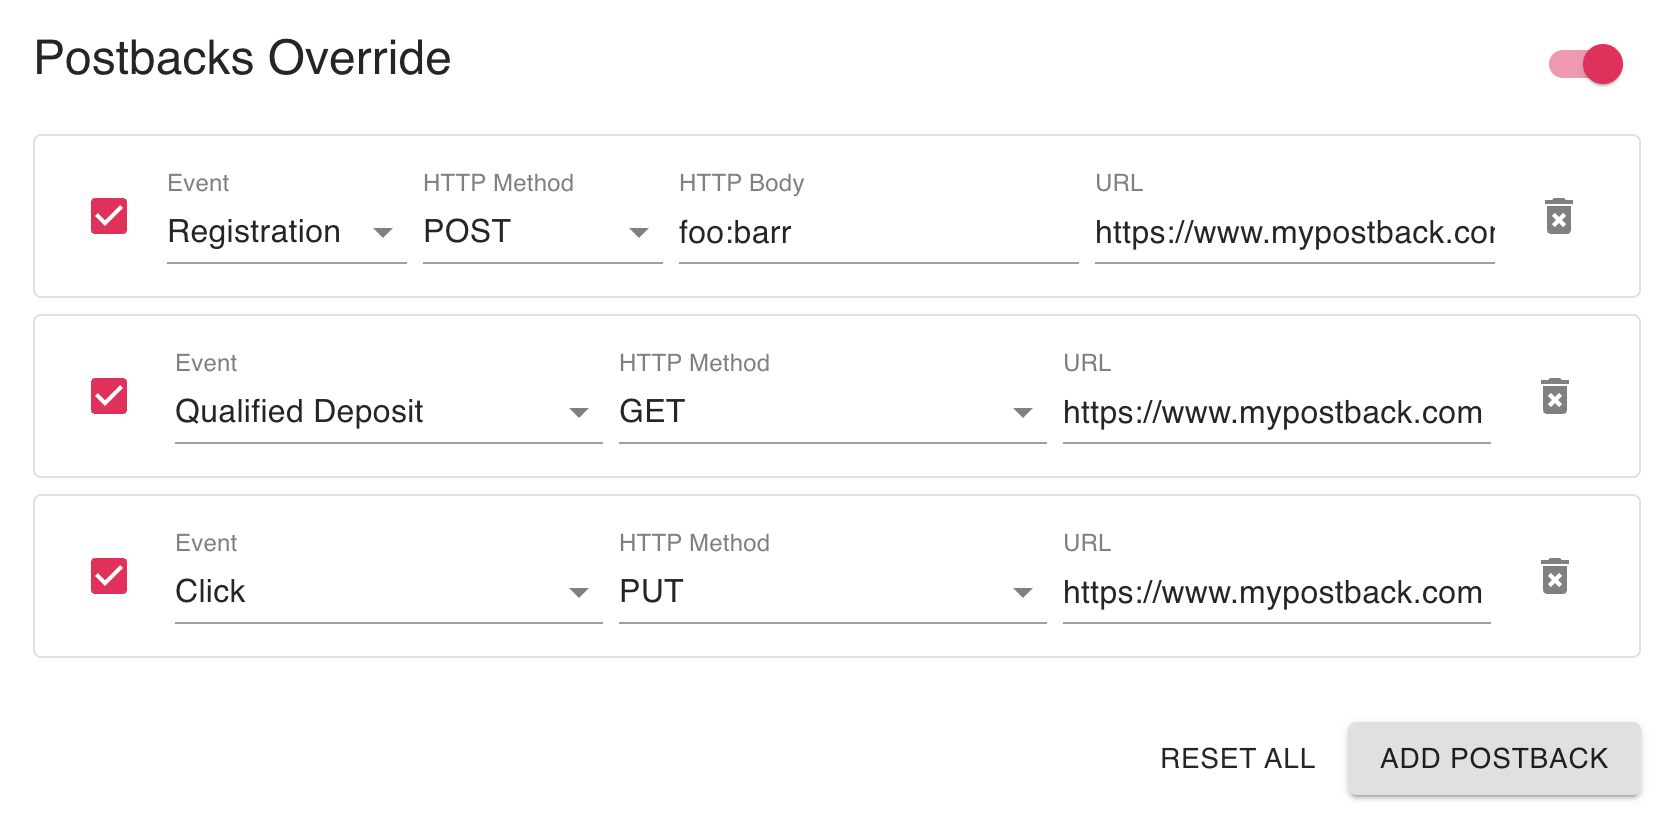Uncheck the Registration postback checkbox
The image size is (1670, 826).
pyautogui.click(x=109, y=216)
